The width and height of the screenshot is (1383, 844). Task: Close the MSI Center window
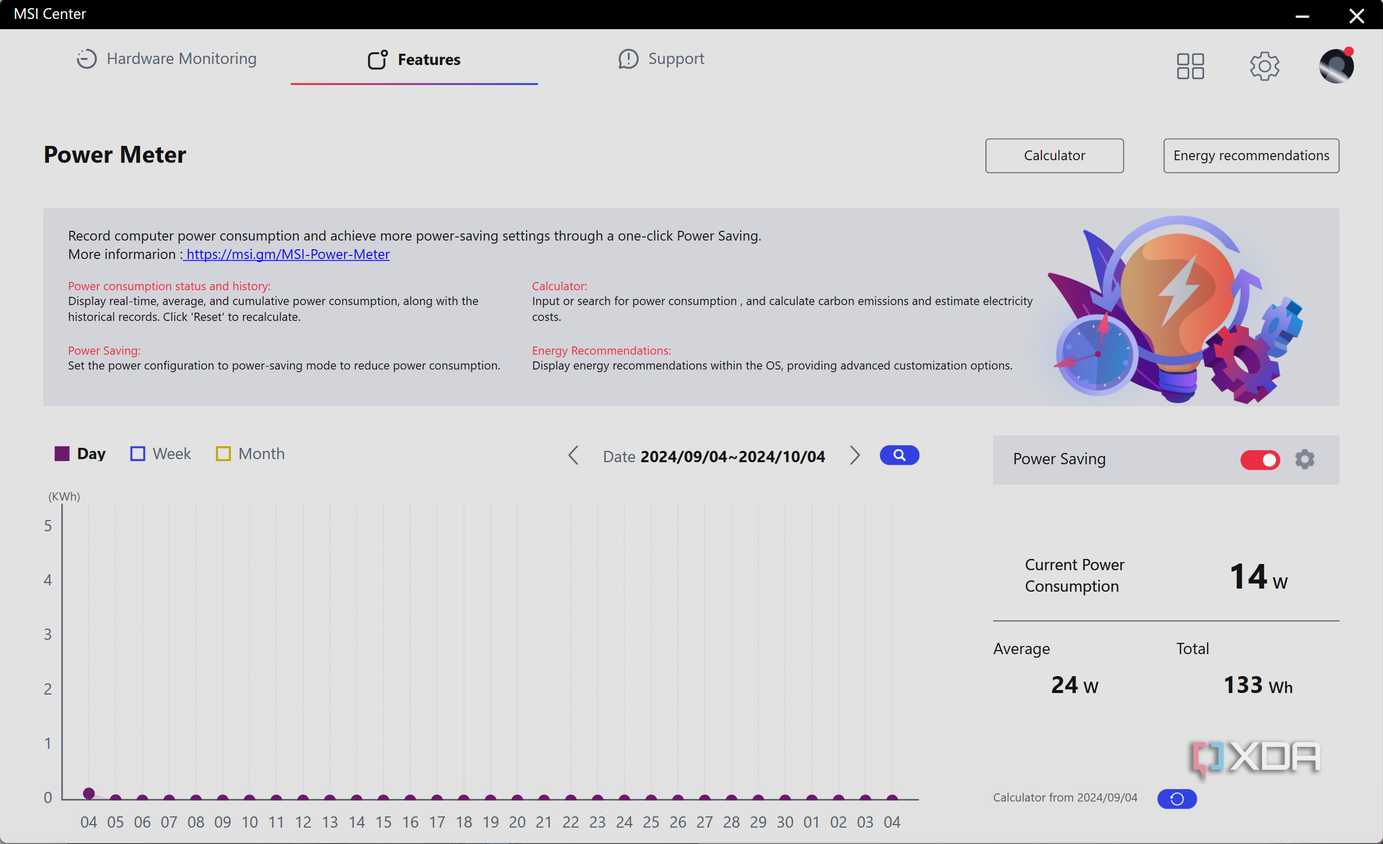pyautogui.click(x=1356, y=16)
